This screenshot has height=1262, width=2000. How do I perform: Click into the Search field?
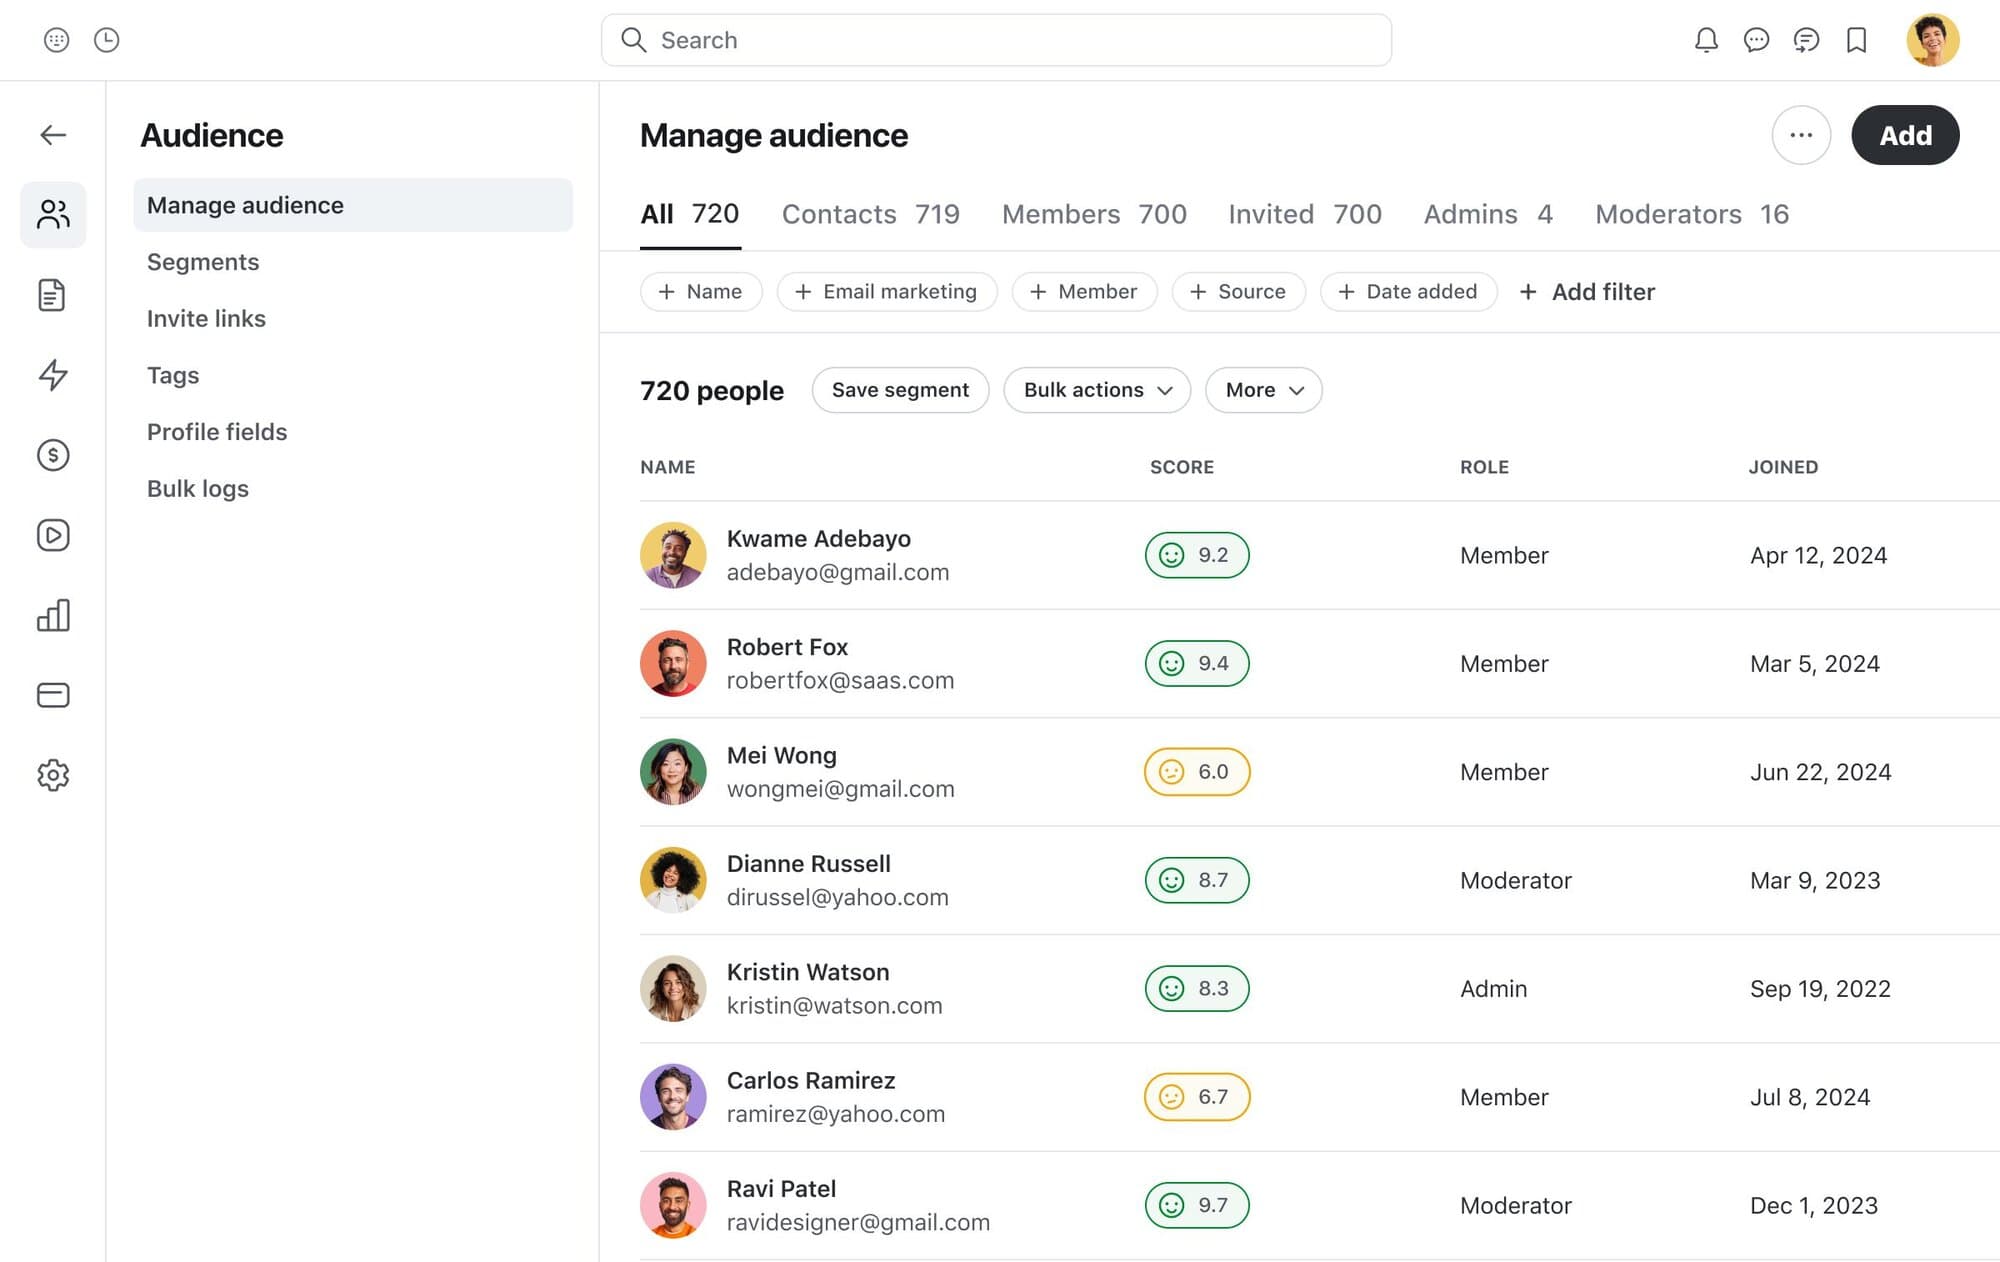[996, 40]
